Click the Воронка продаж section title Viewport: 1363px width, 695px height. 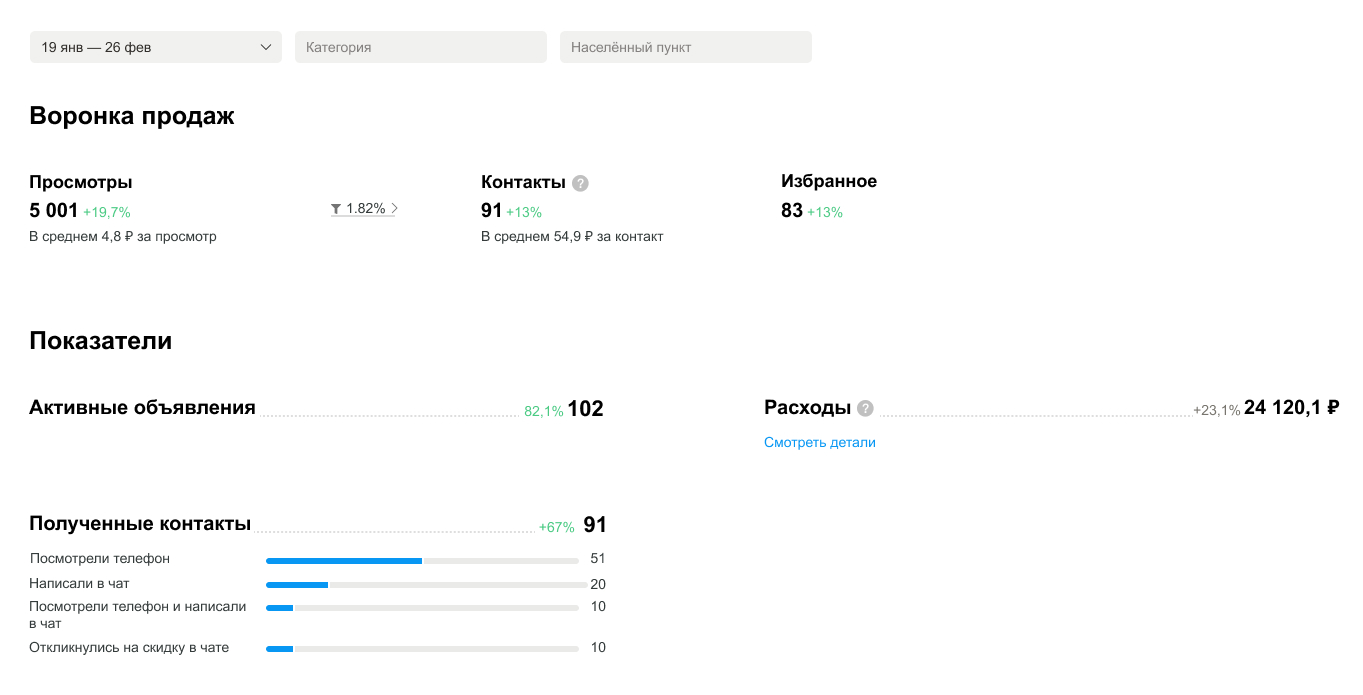tap(132, 116)
